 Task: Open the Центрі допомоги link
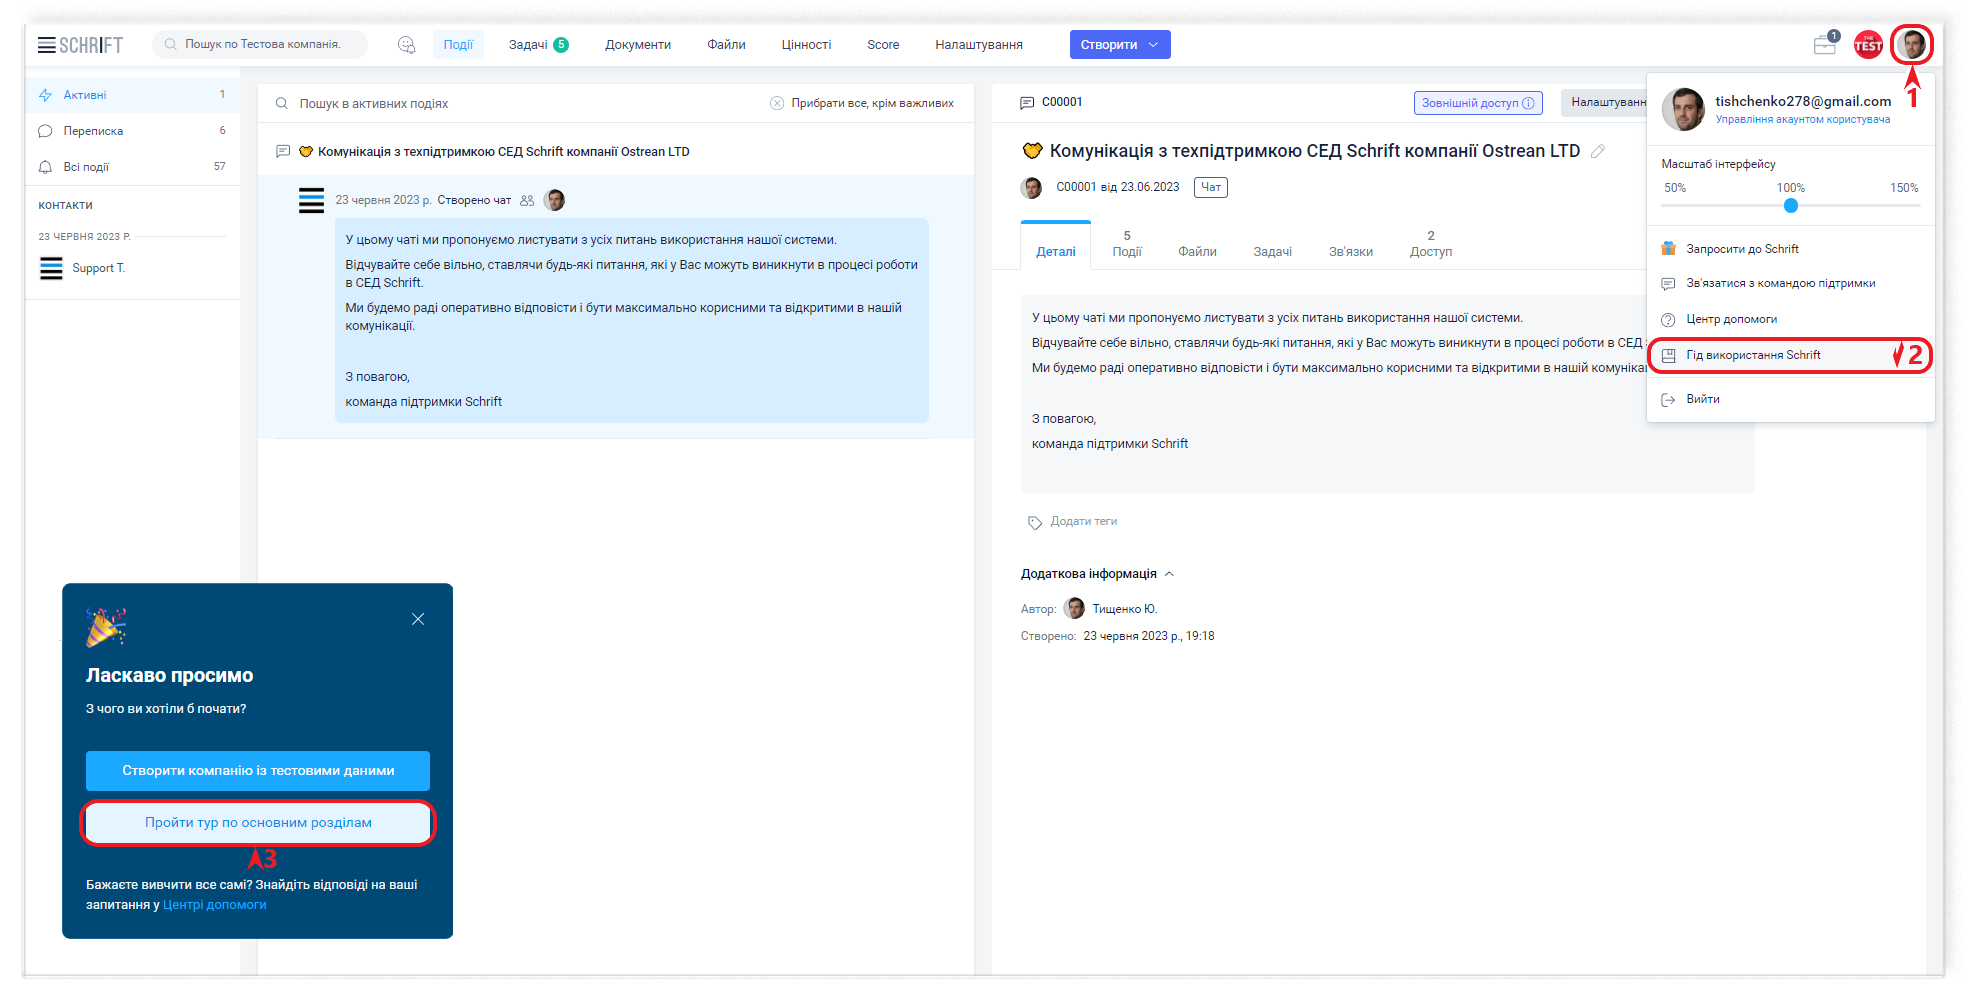(215, 905)
